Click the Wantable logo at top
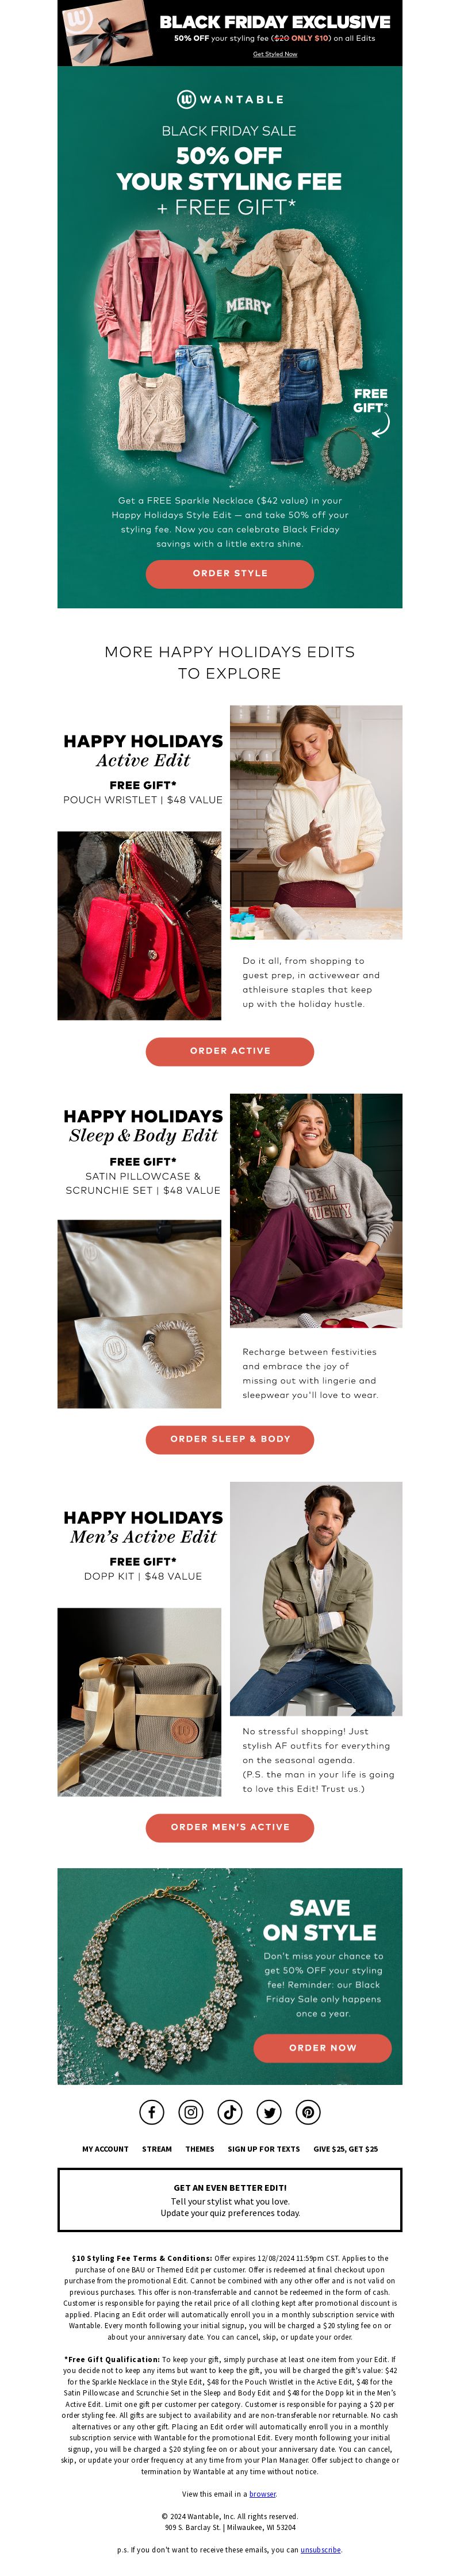 click(x=230, y=99)
